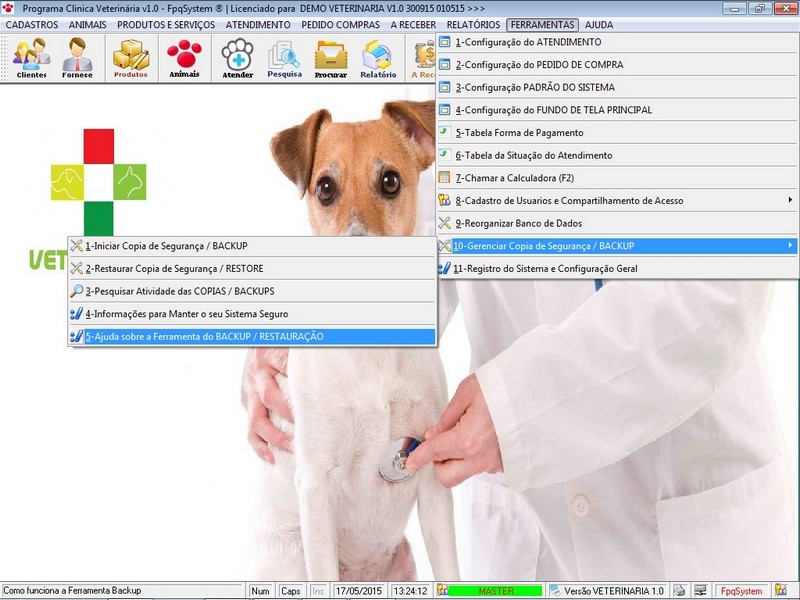Open the Produtos toolbar icon
Image resolution: width=800 pixels, height=600 pixels.
(x=131, y=58)
